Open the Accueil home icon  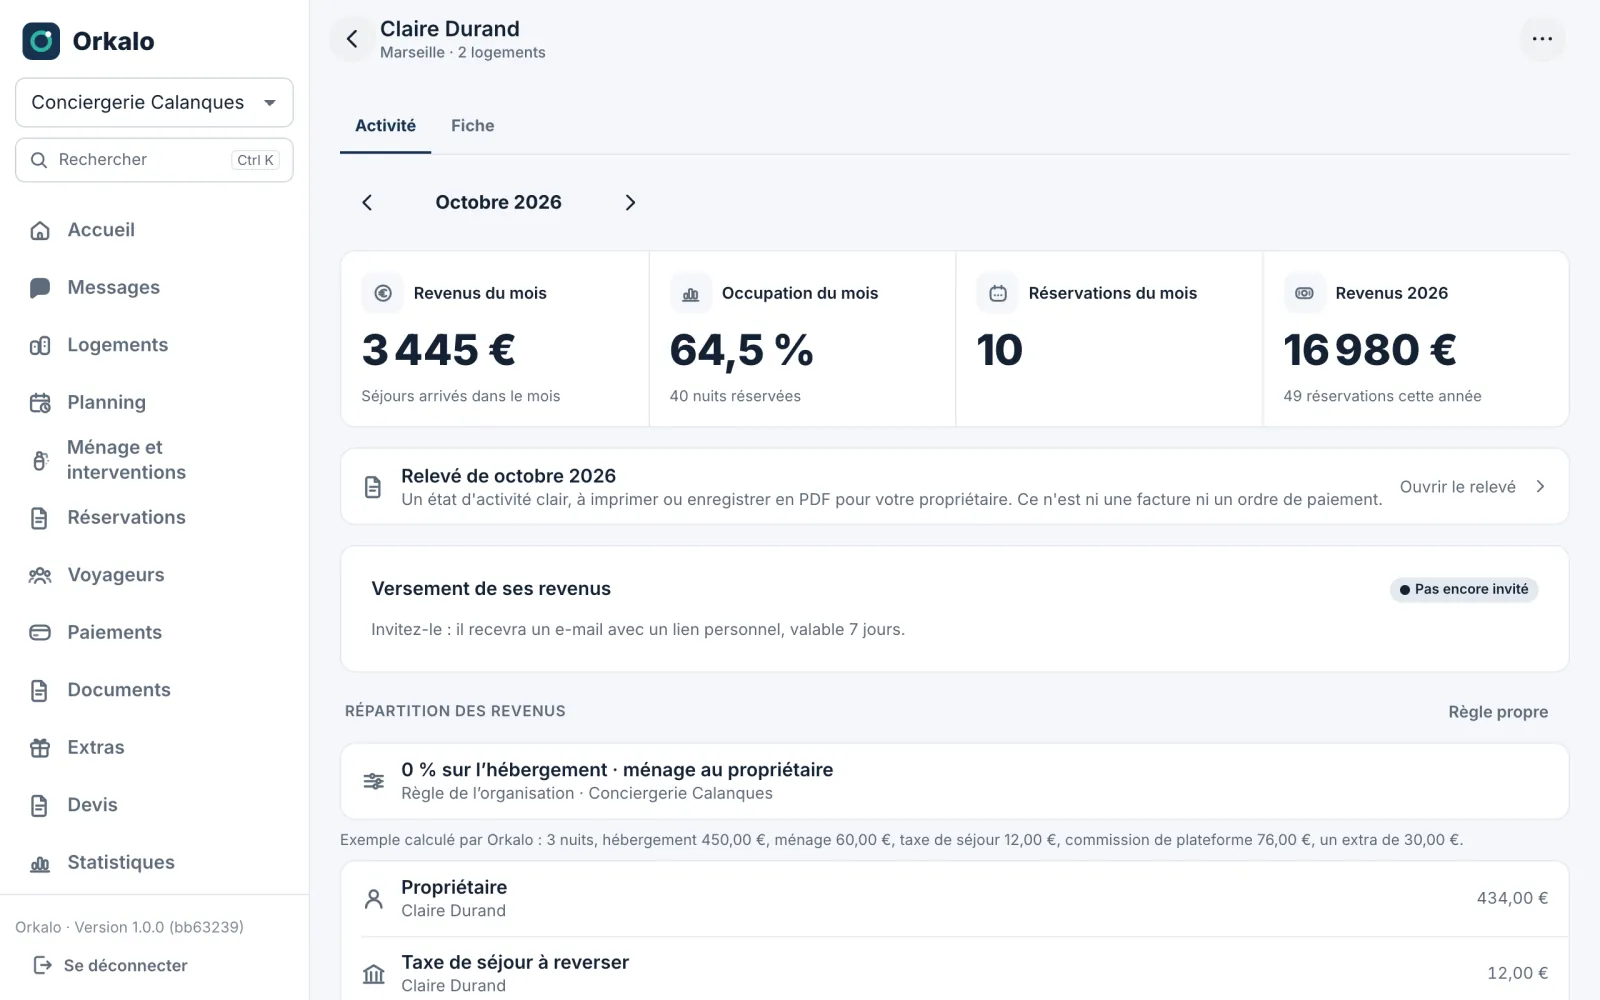(x=40, y=230)
